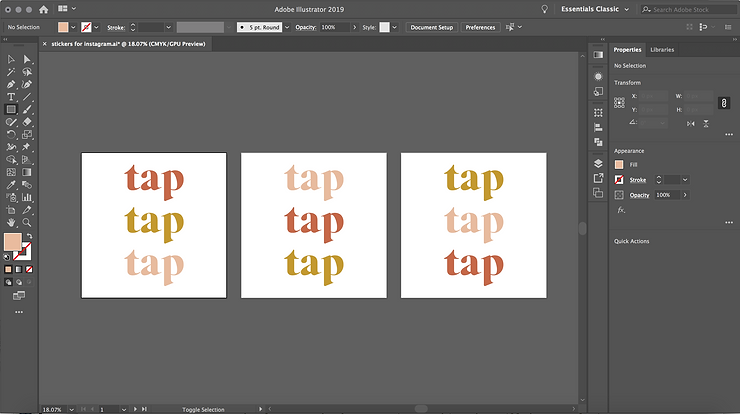Open the Artboards panel icon
740x414 pixels.
coord(598,193)
